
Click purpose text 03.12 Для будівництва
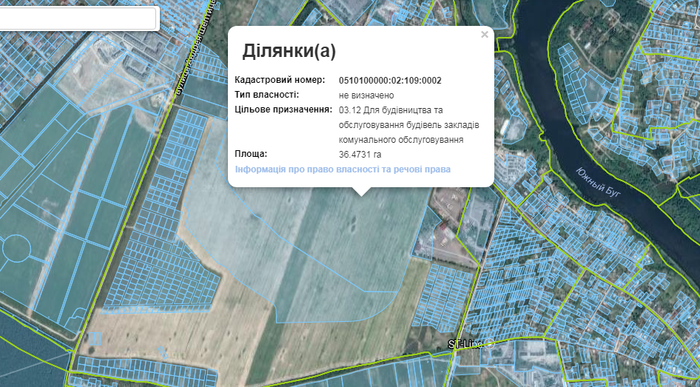(391, 110)
